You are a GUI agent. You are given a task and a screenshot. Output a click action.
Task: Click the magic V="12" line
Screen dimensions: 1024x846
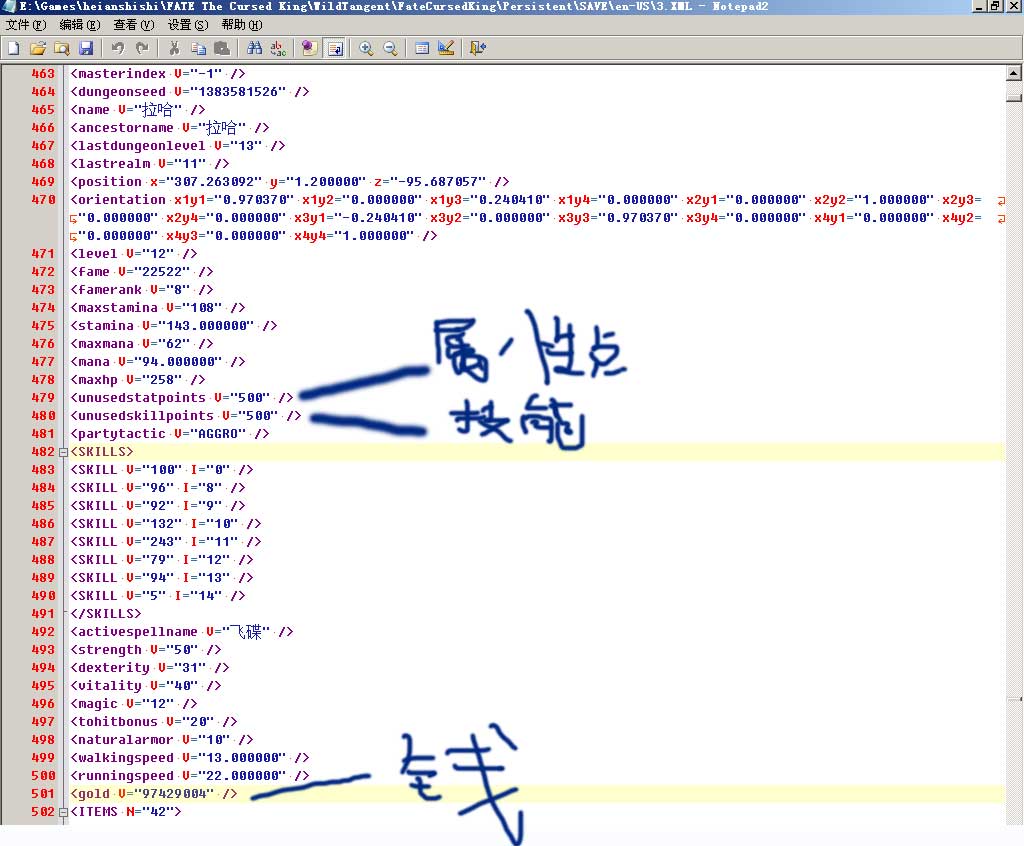coord(134,704)
